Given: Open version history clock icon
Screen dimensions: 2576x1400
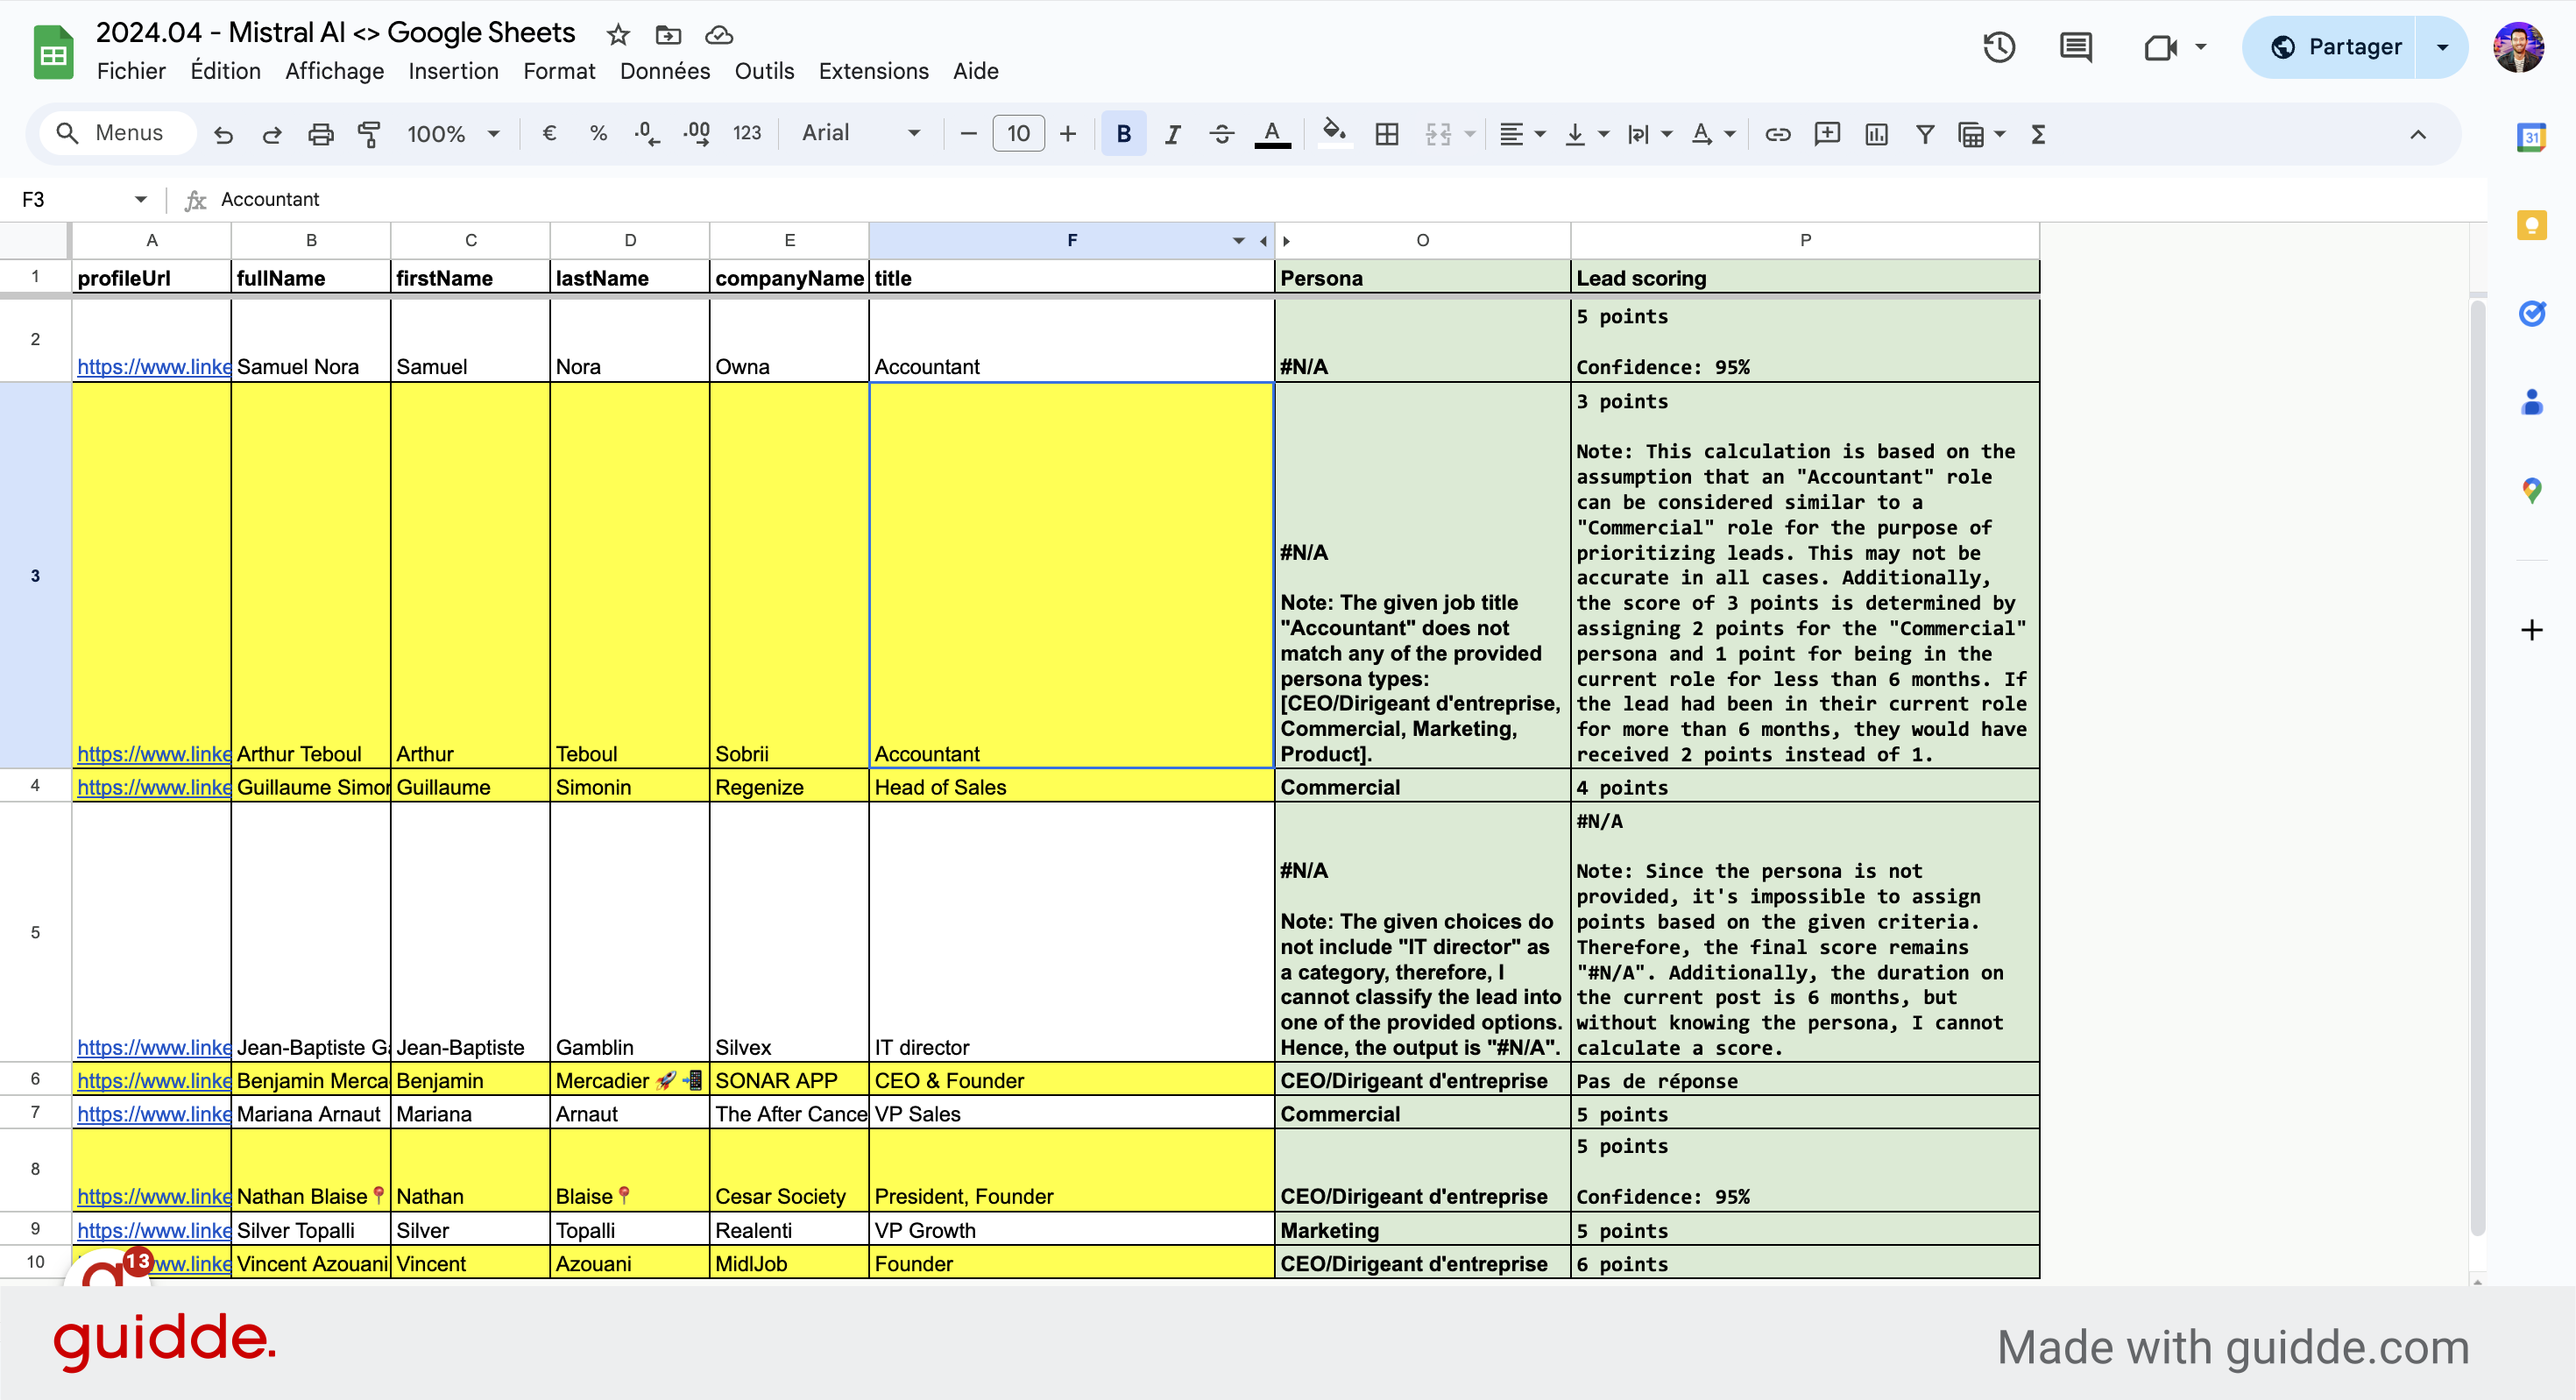Looking at the screenshot, I should click(1998, 47).
